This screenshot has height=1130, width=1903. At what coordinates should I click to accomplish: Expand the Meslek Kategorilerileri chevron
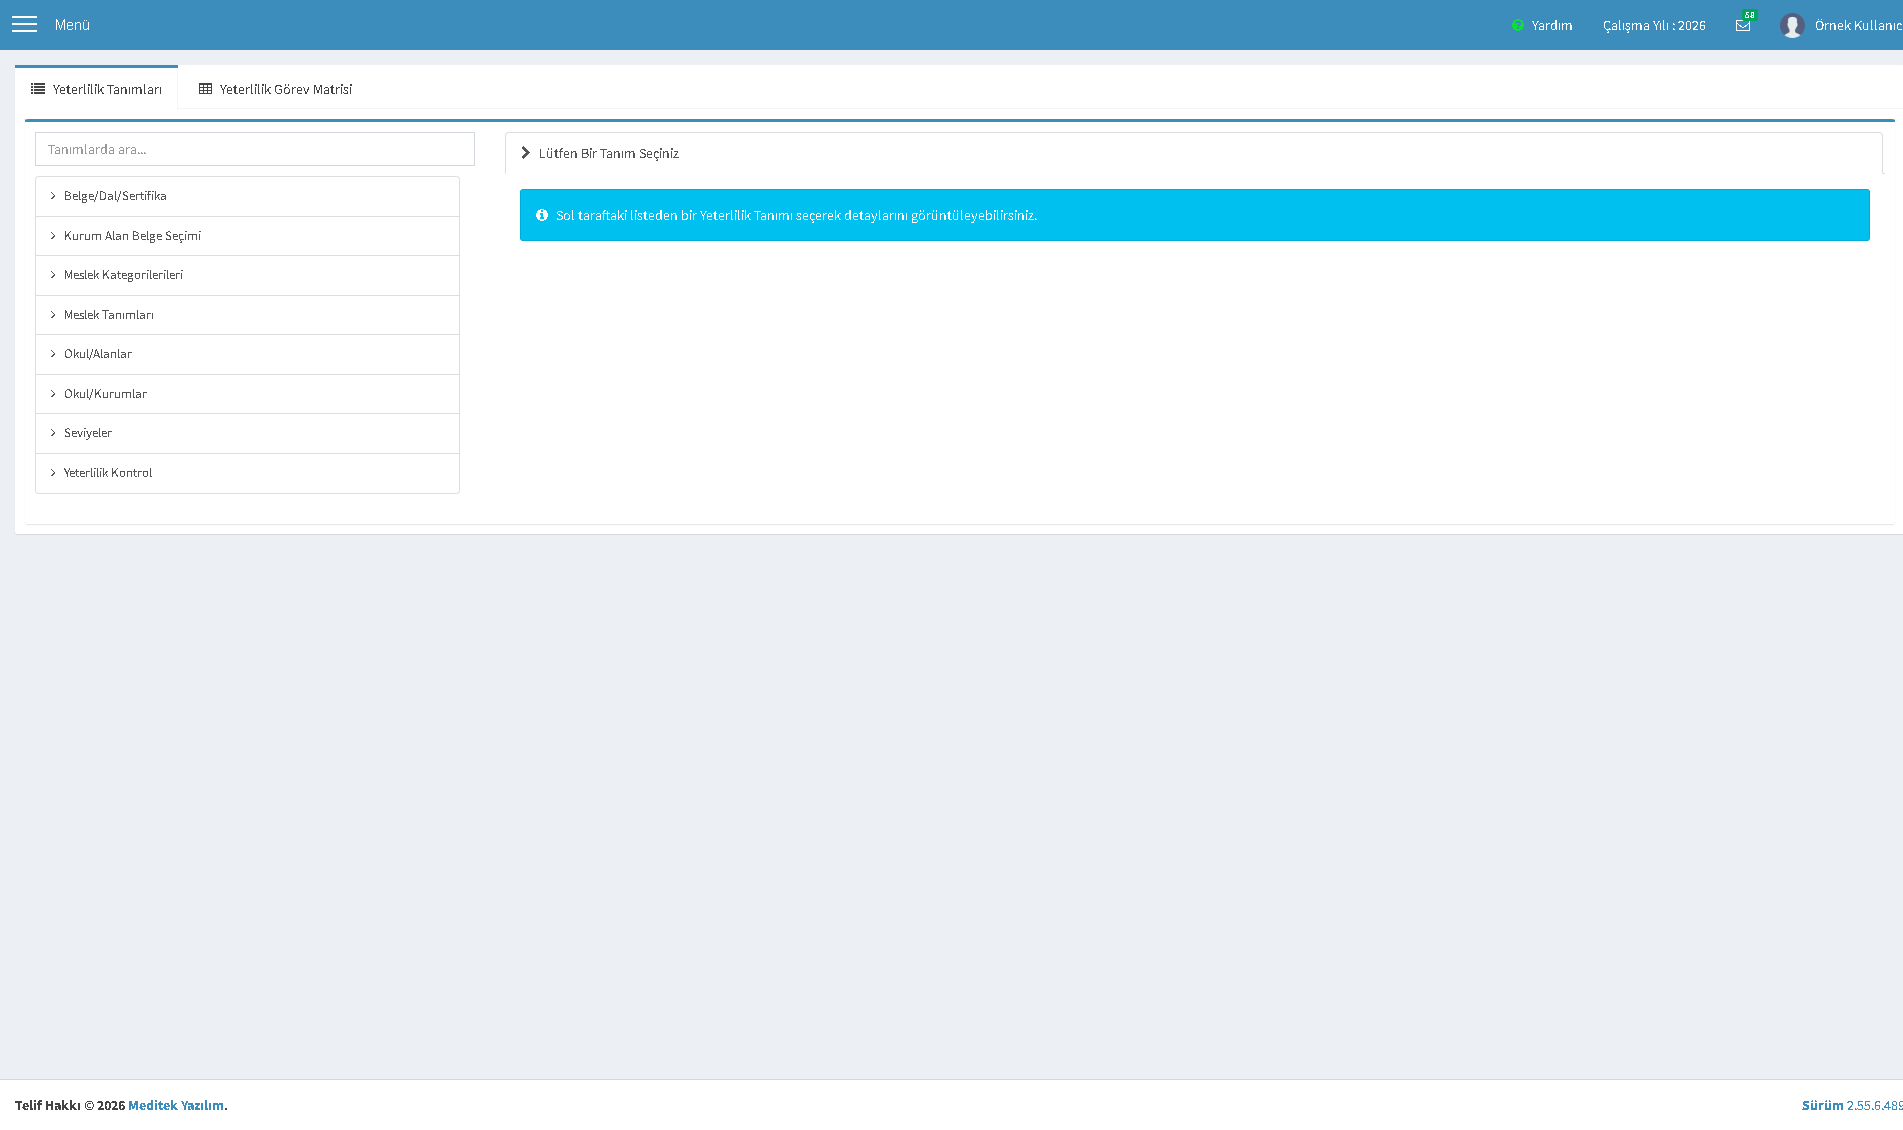click(x=53, y=275)
